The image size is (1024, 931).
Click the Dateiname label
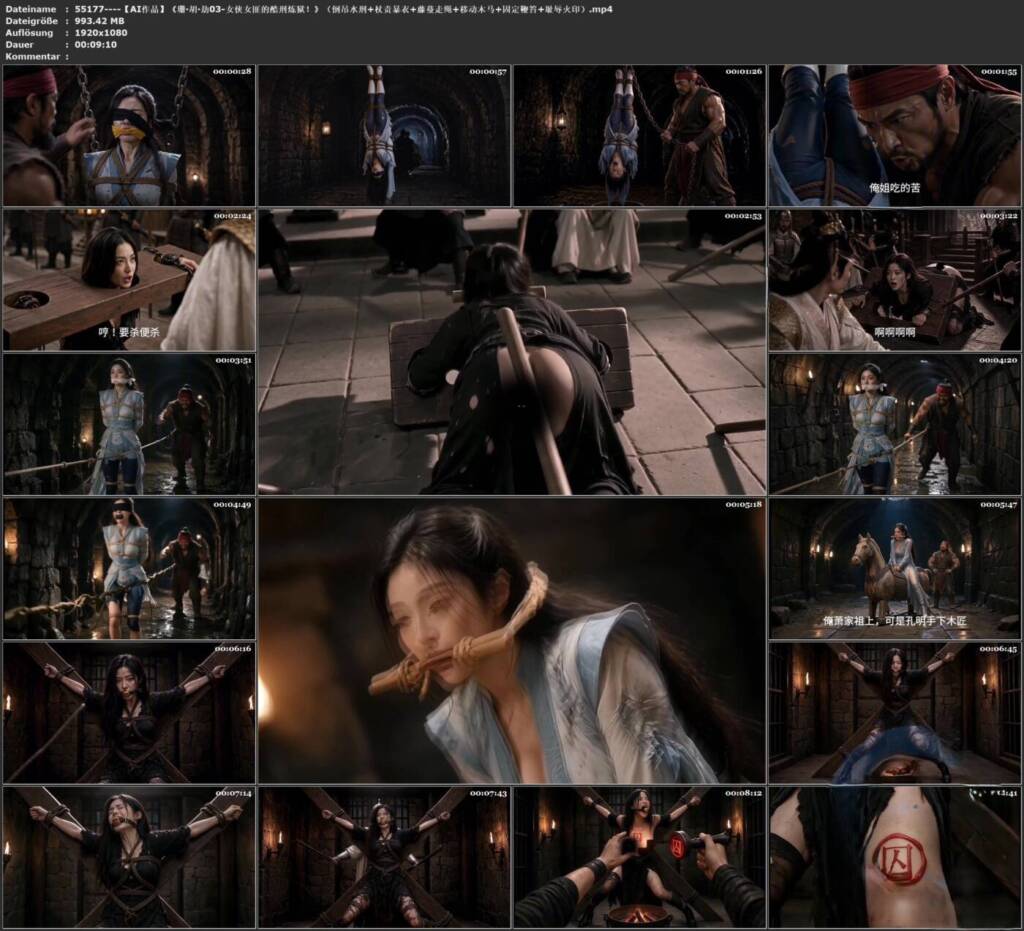tap(30, 9)
